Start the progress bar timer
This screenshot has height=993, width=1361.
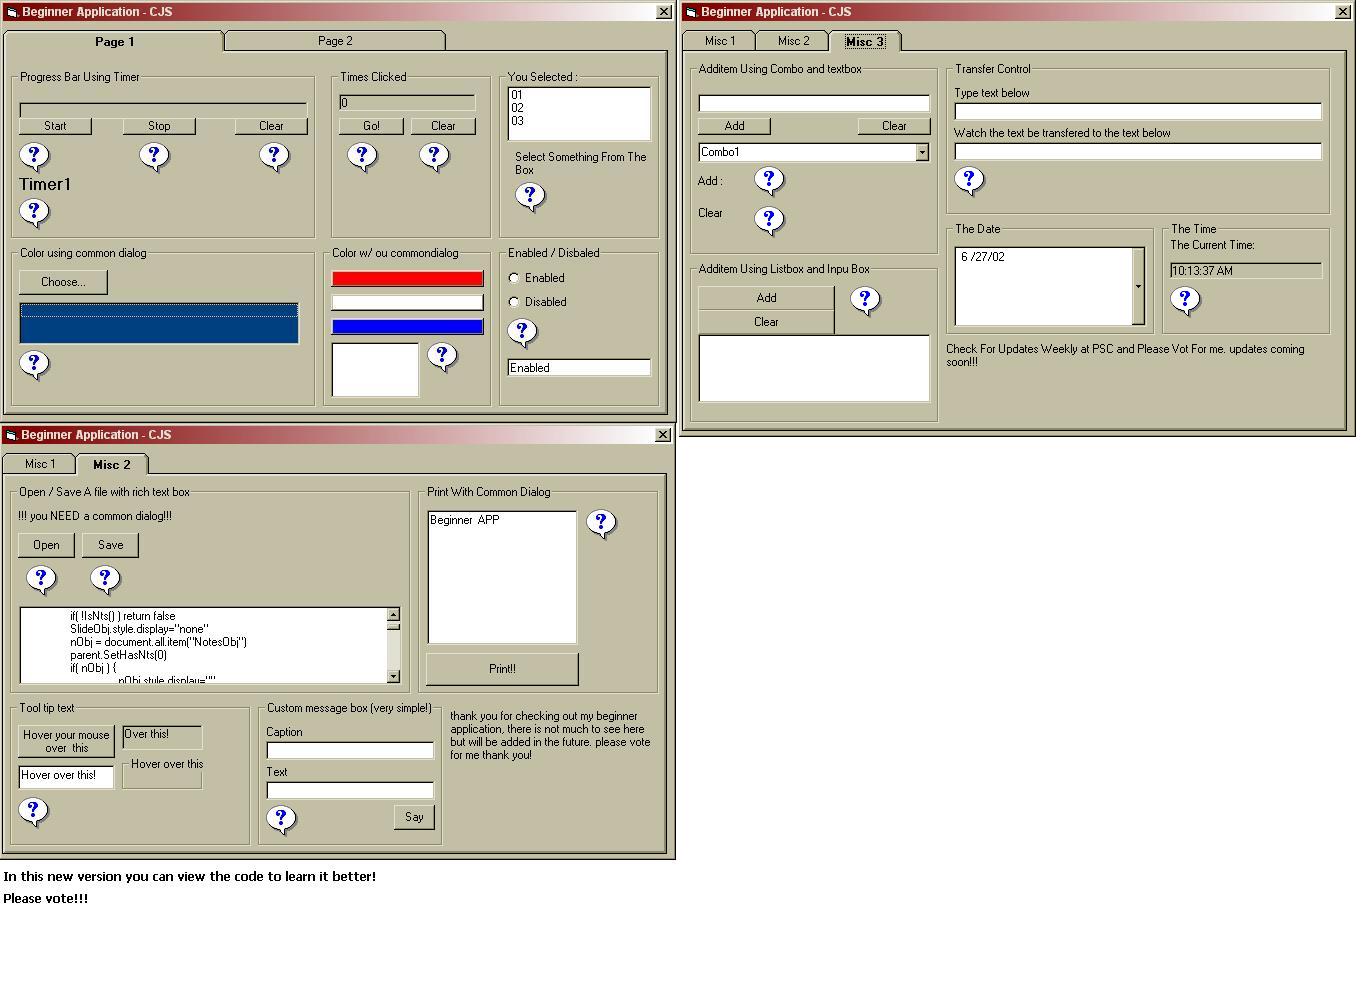(x=55, y=126)
